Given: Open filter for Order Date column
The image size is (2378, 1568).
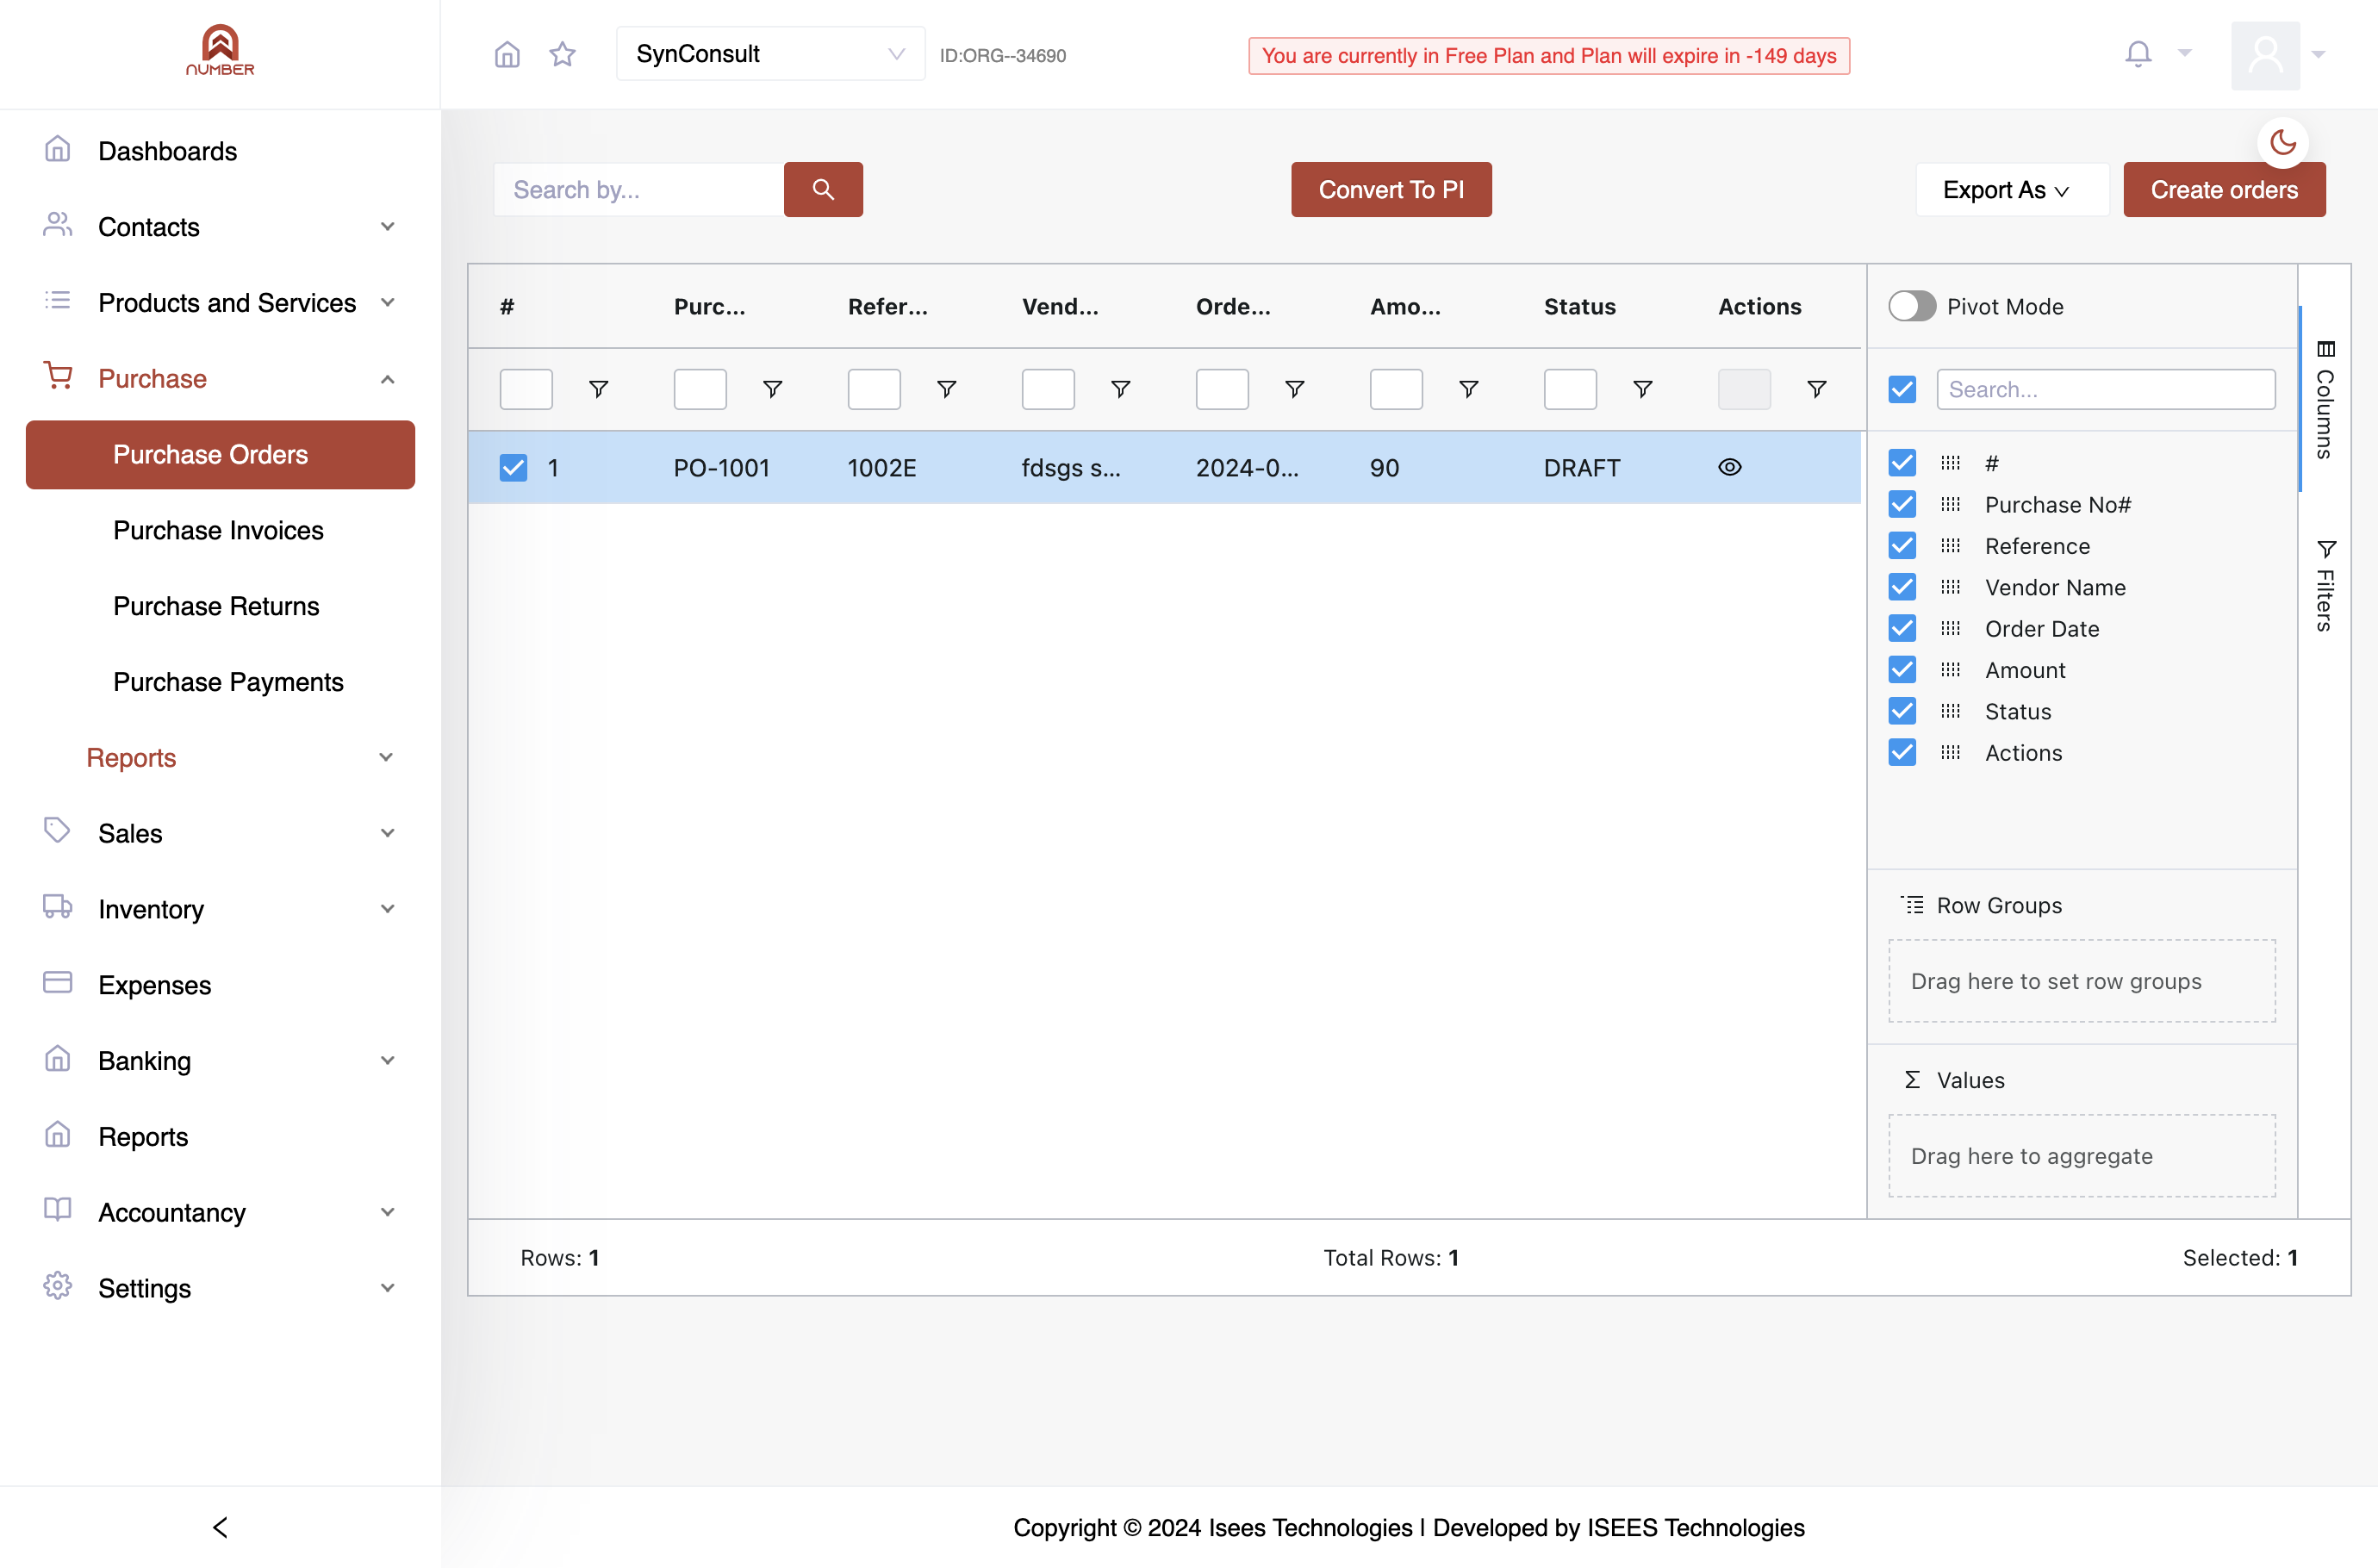Looking at the screenshot, I should [x=1294, y=389].
